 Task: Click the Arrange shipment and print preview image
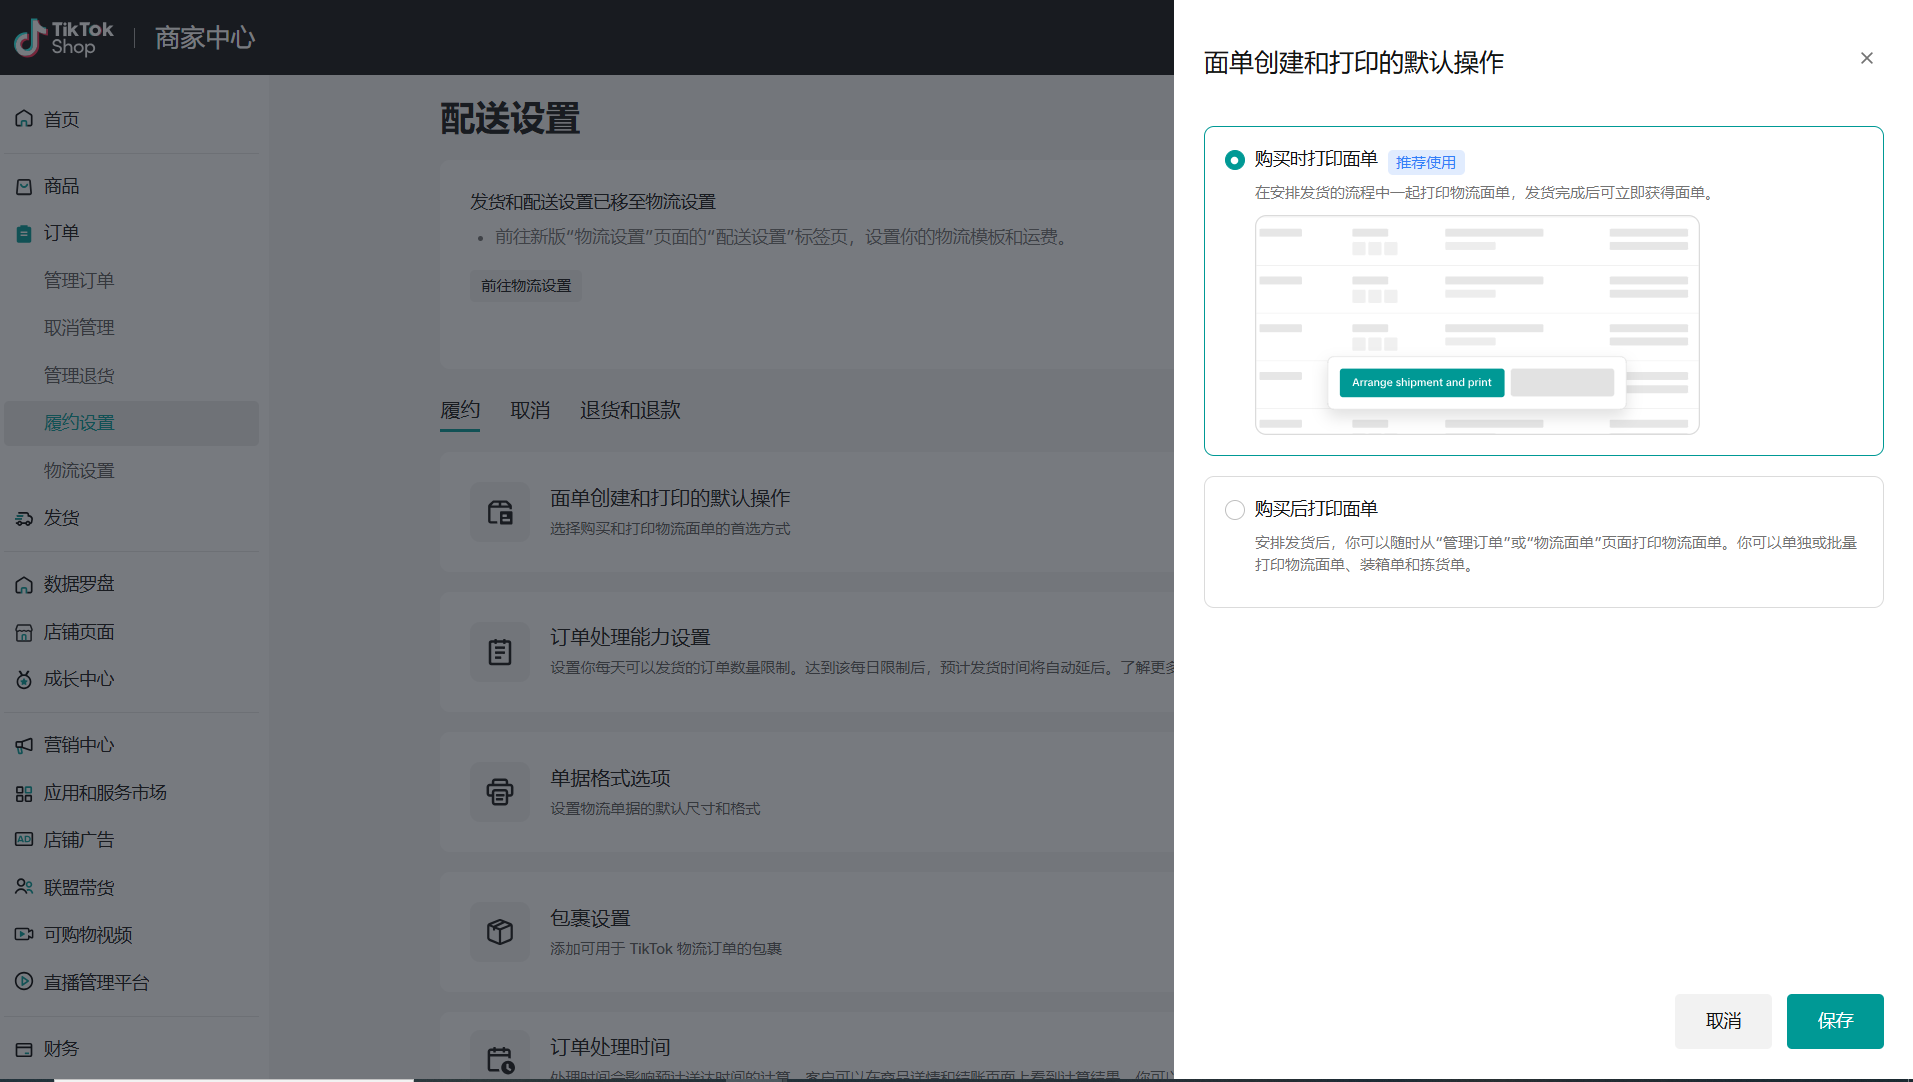(1476, 325)
